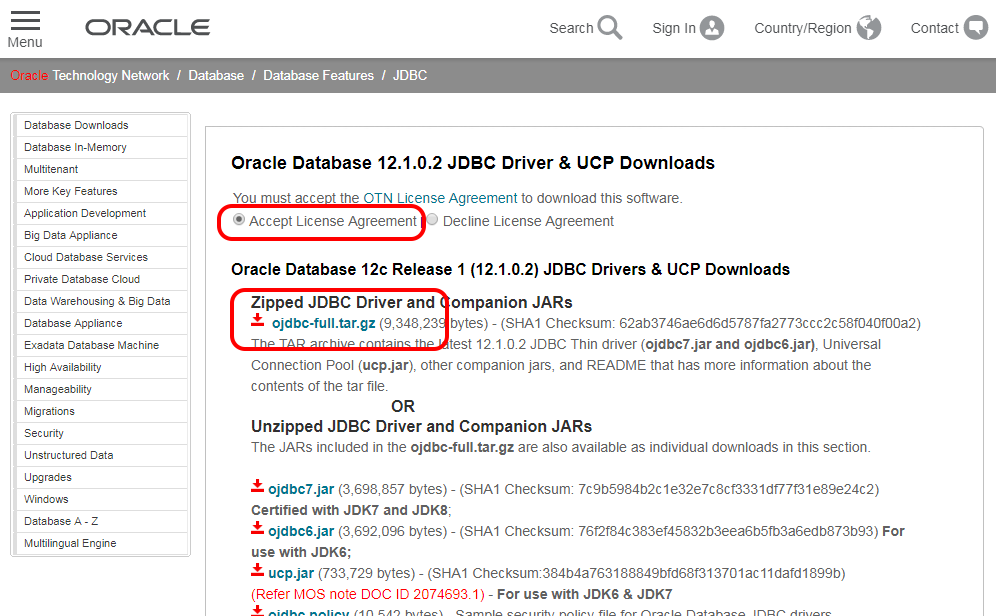The image size is (996, 616).
Task: Open Upgrades sidebar item
Action: pyautogui.click(x=102, y=478)
